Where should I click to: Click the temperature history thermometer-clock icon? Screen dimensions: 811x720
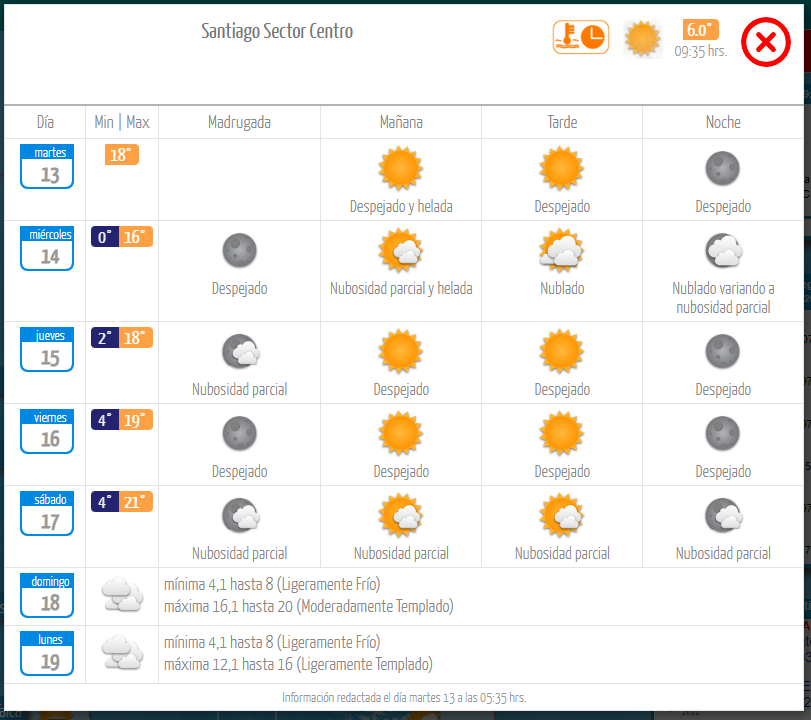click(x=580, y=37)
